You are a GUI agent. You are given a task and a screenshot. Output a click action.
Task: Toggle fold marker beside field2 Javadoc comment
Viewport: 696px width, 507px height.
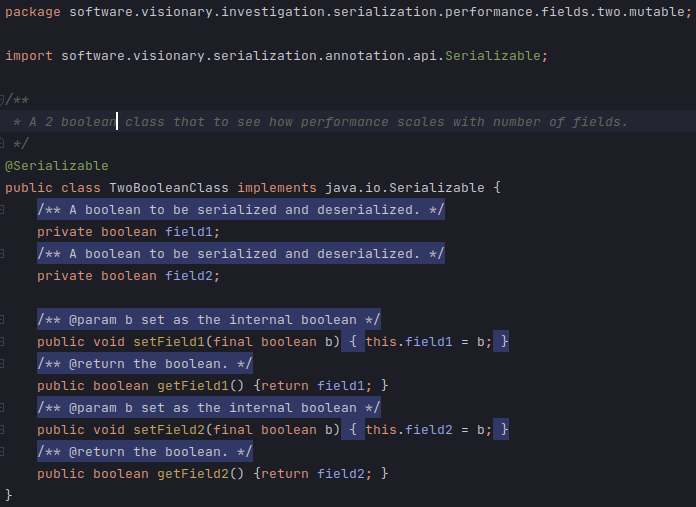[x=1, y=254]
